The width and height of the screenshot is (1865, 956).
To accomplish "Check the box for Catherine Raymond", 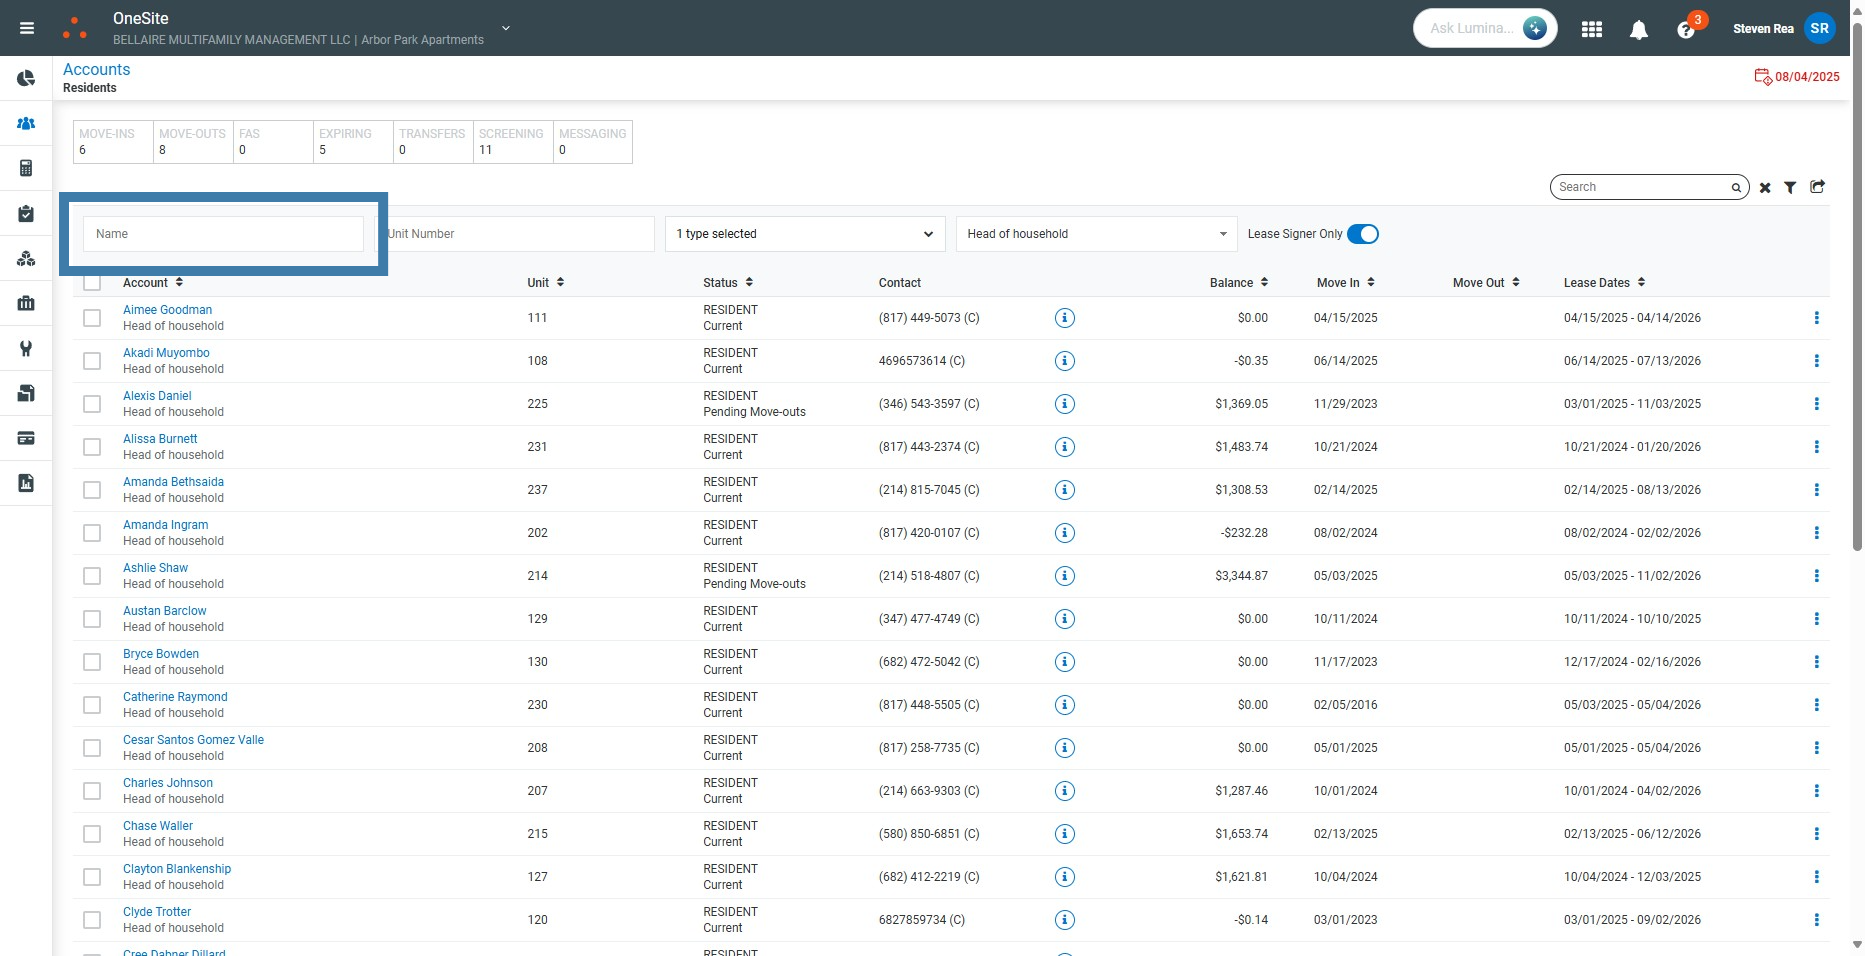I will tap(92, 705).
